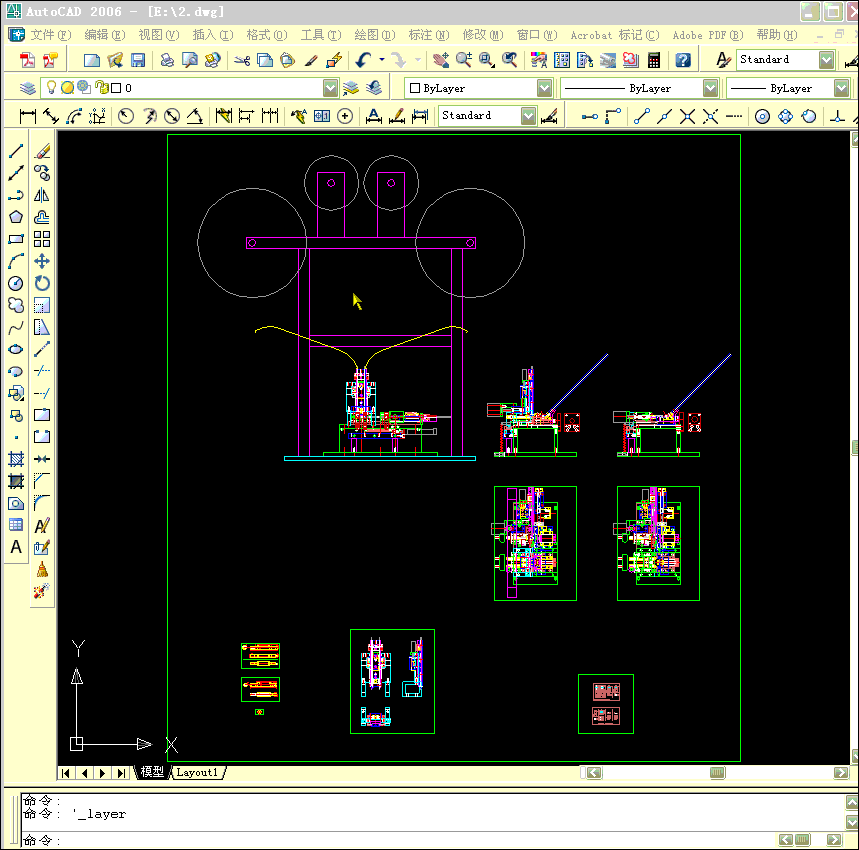The height and width of the screenshot is (850, 859).
Task: Expand the ByLayer color control dropdown
Action: click(x=544, y=88)
